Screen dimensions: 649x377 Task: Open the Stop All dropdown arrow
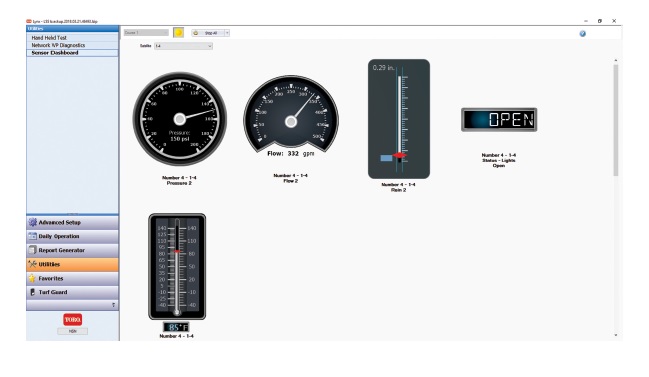227,33
